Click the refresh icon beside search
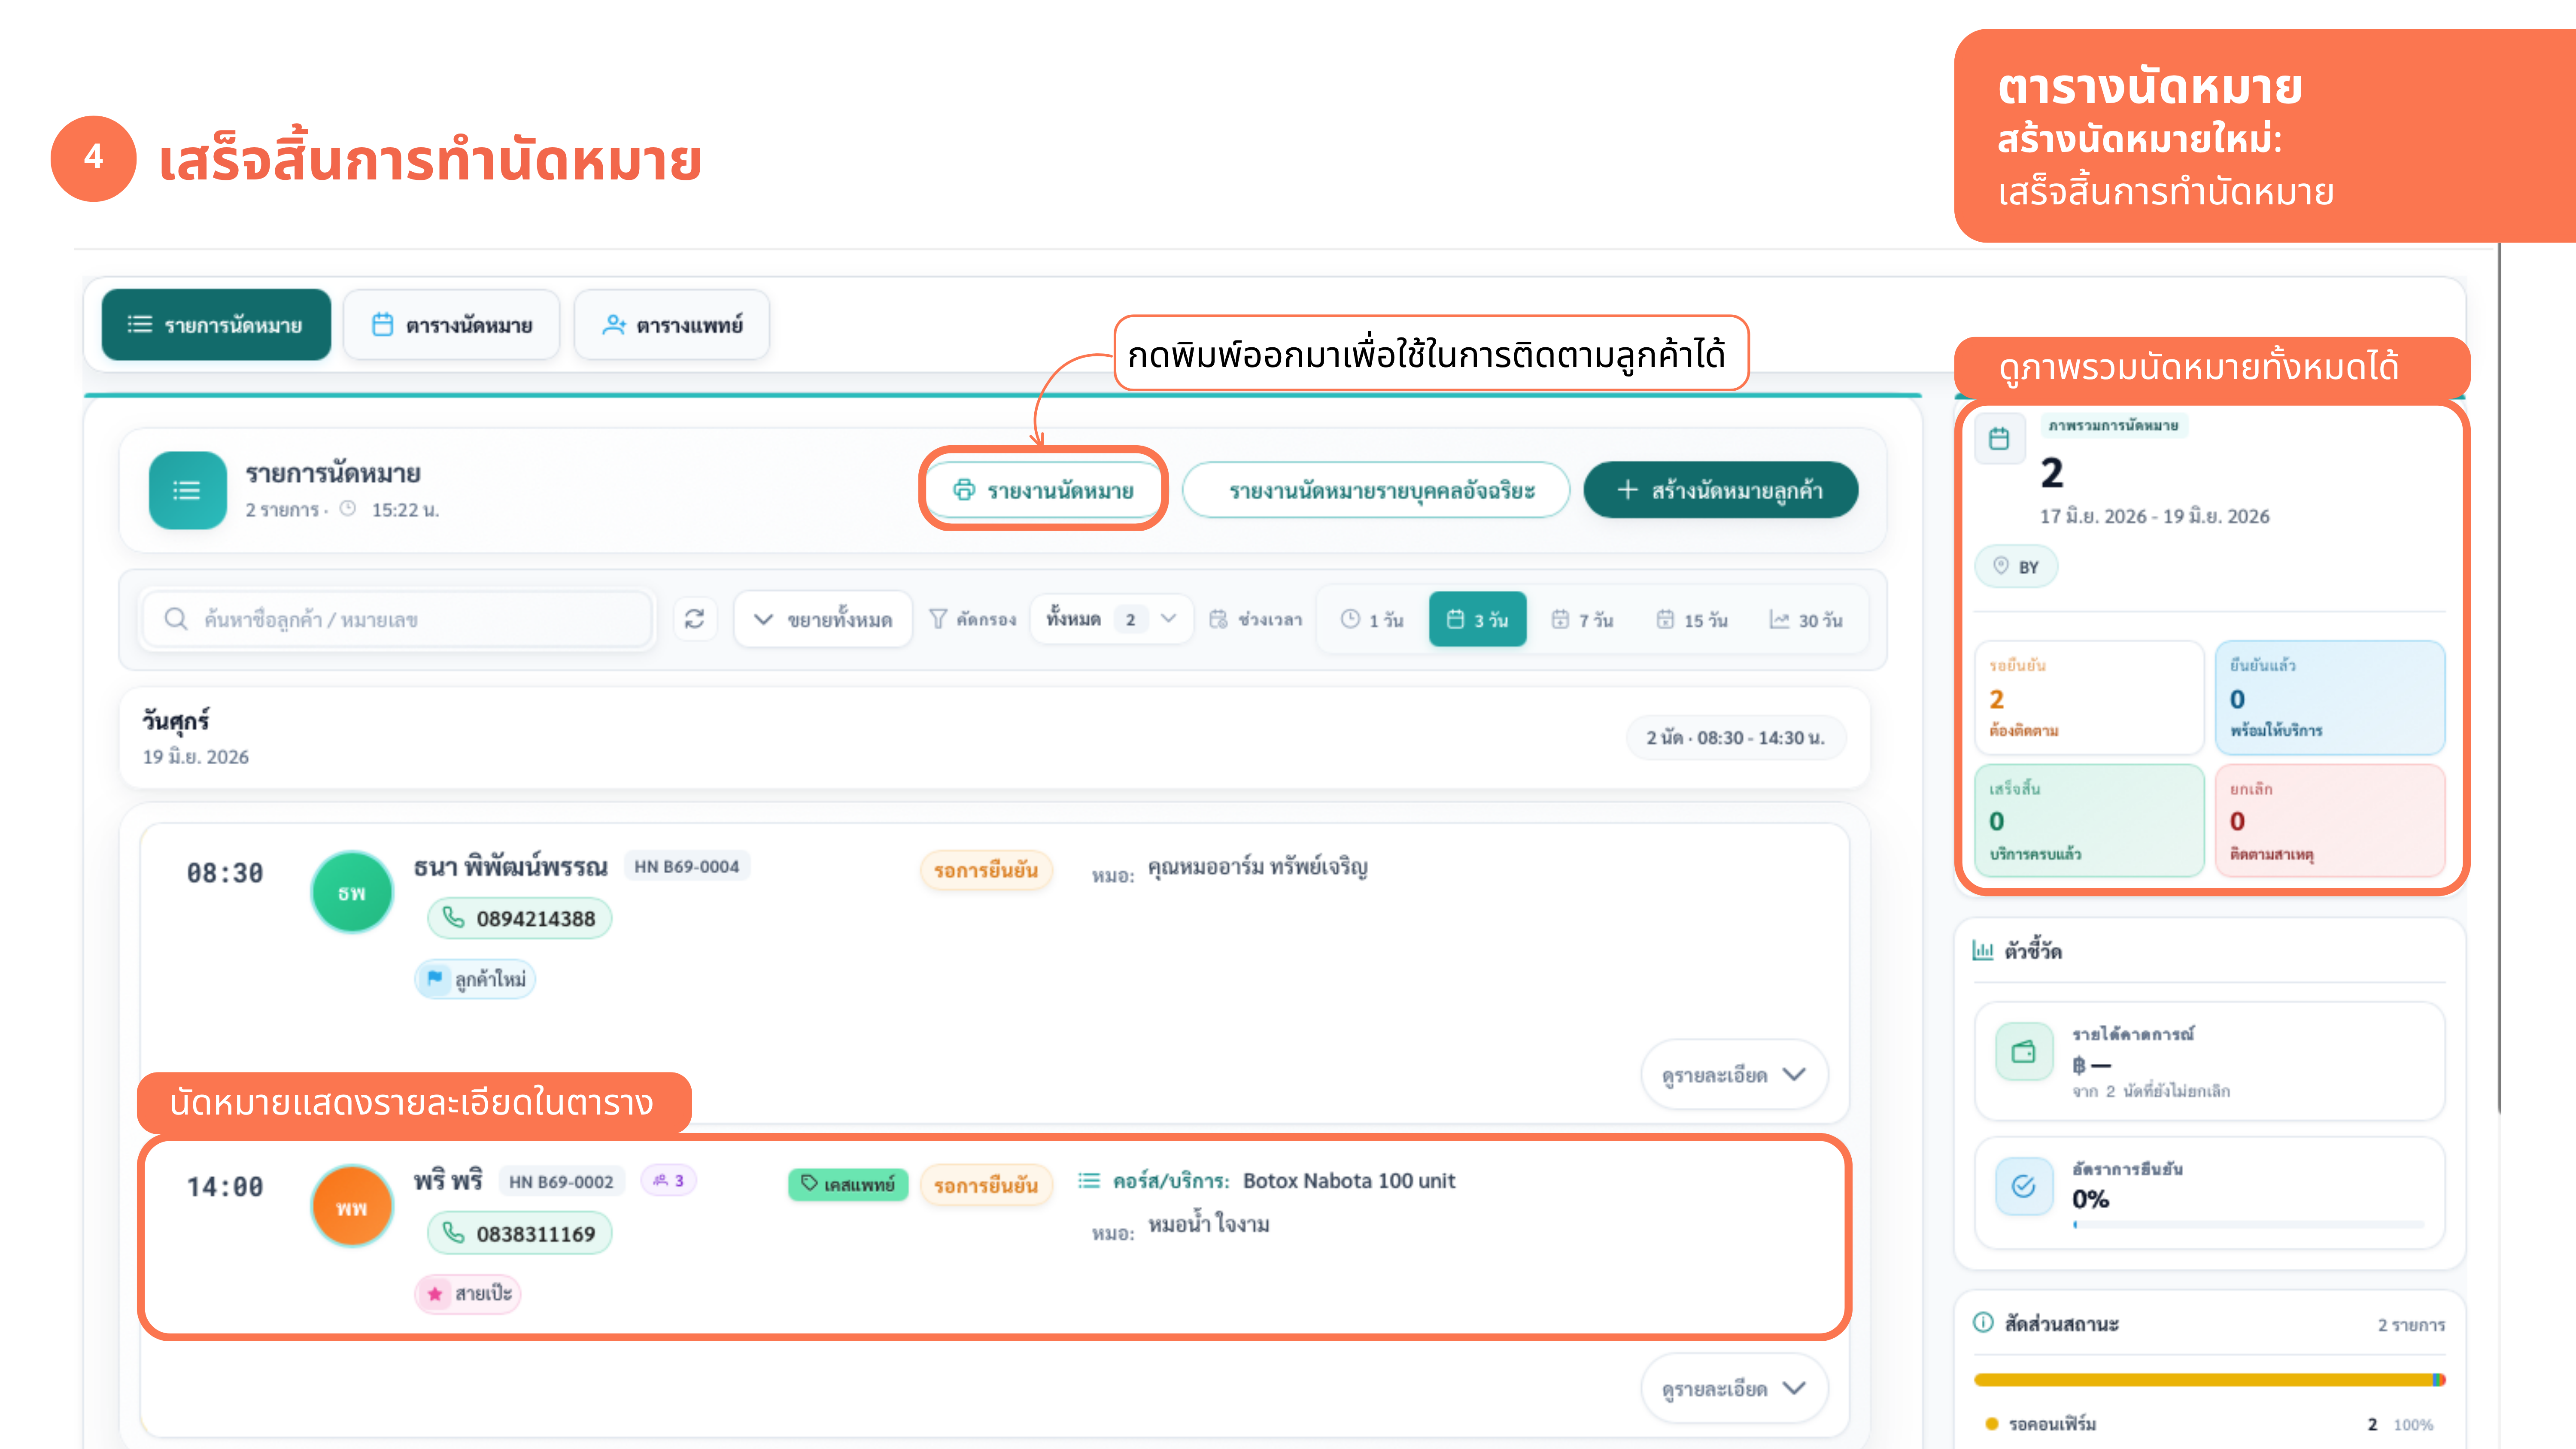The width and height of the screenshot is (2576, 1449). click(x=695, y=620)
